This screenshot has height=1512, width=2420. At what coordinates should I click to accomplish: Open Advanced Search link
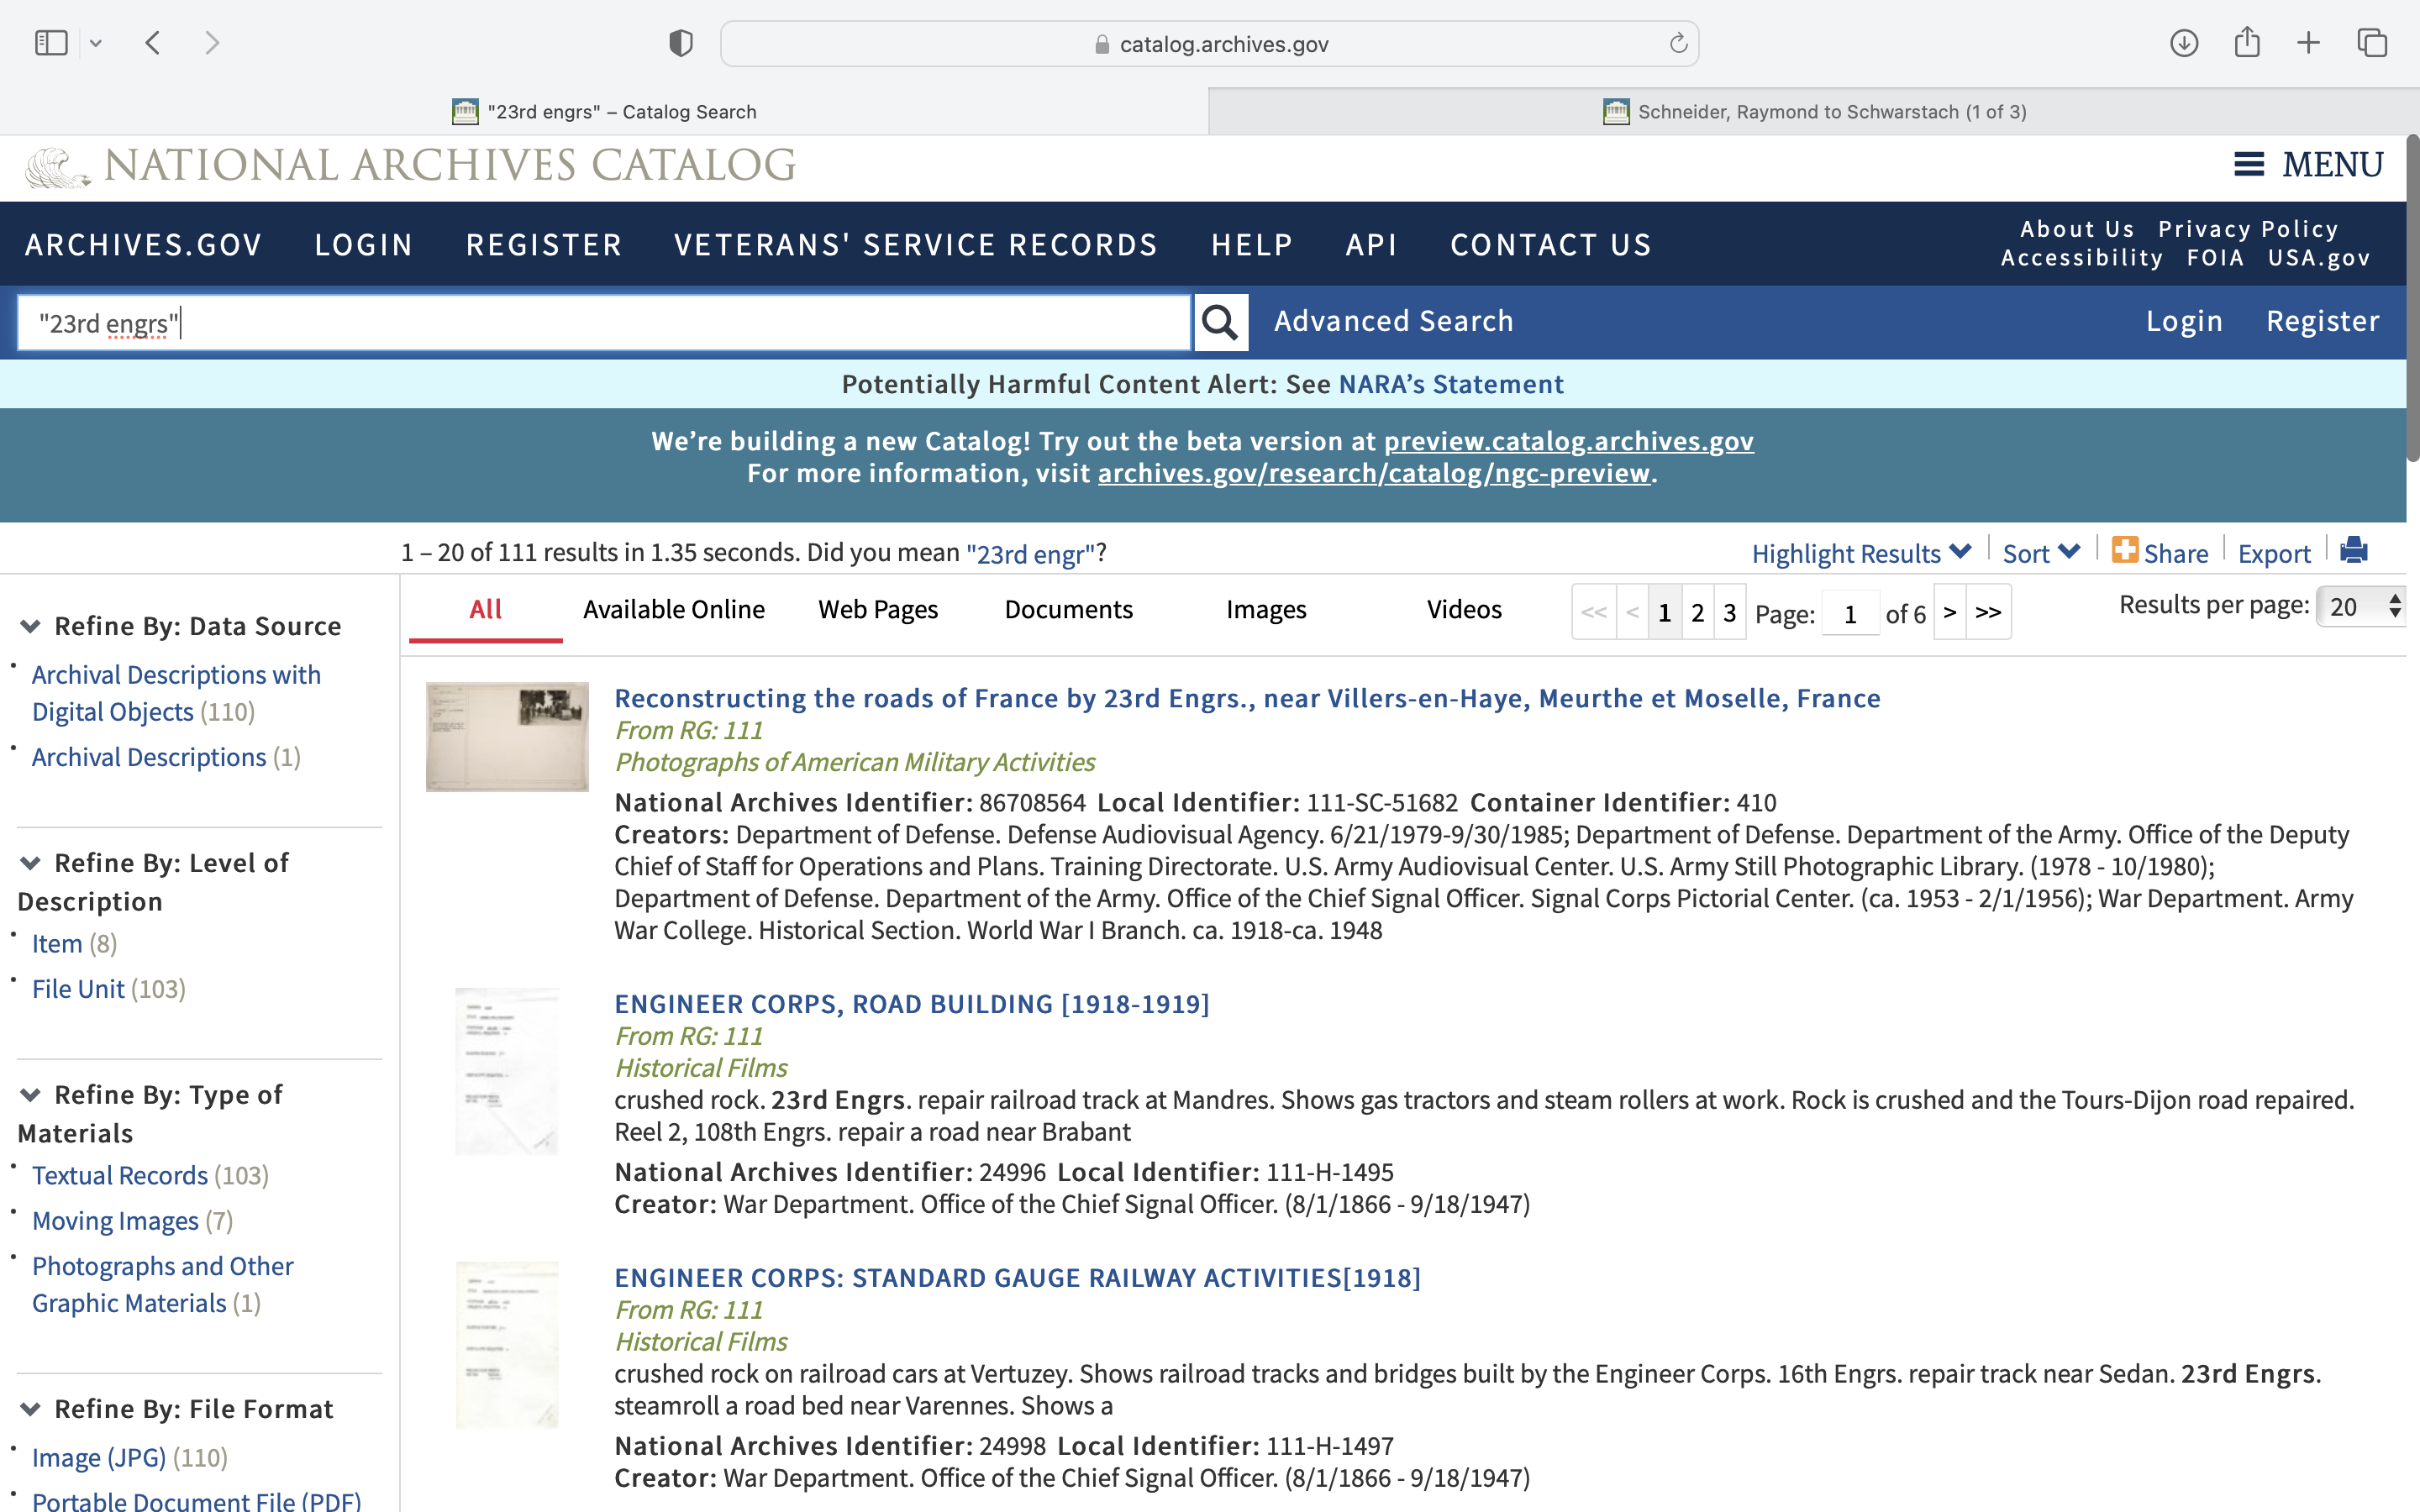click(1393, 321)
